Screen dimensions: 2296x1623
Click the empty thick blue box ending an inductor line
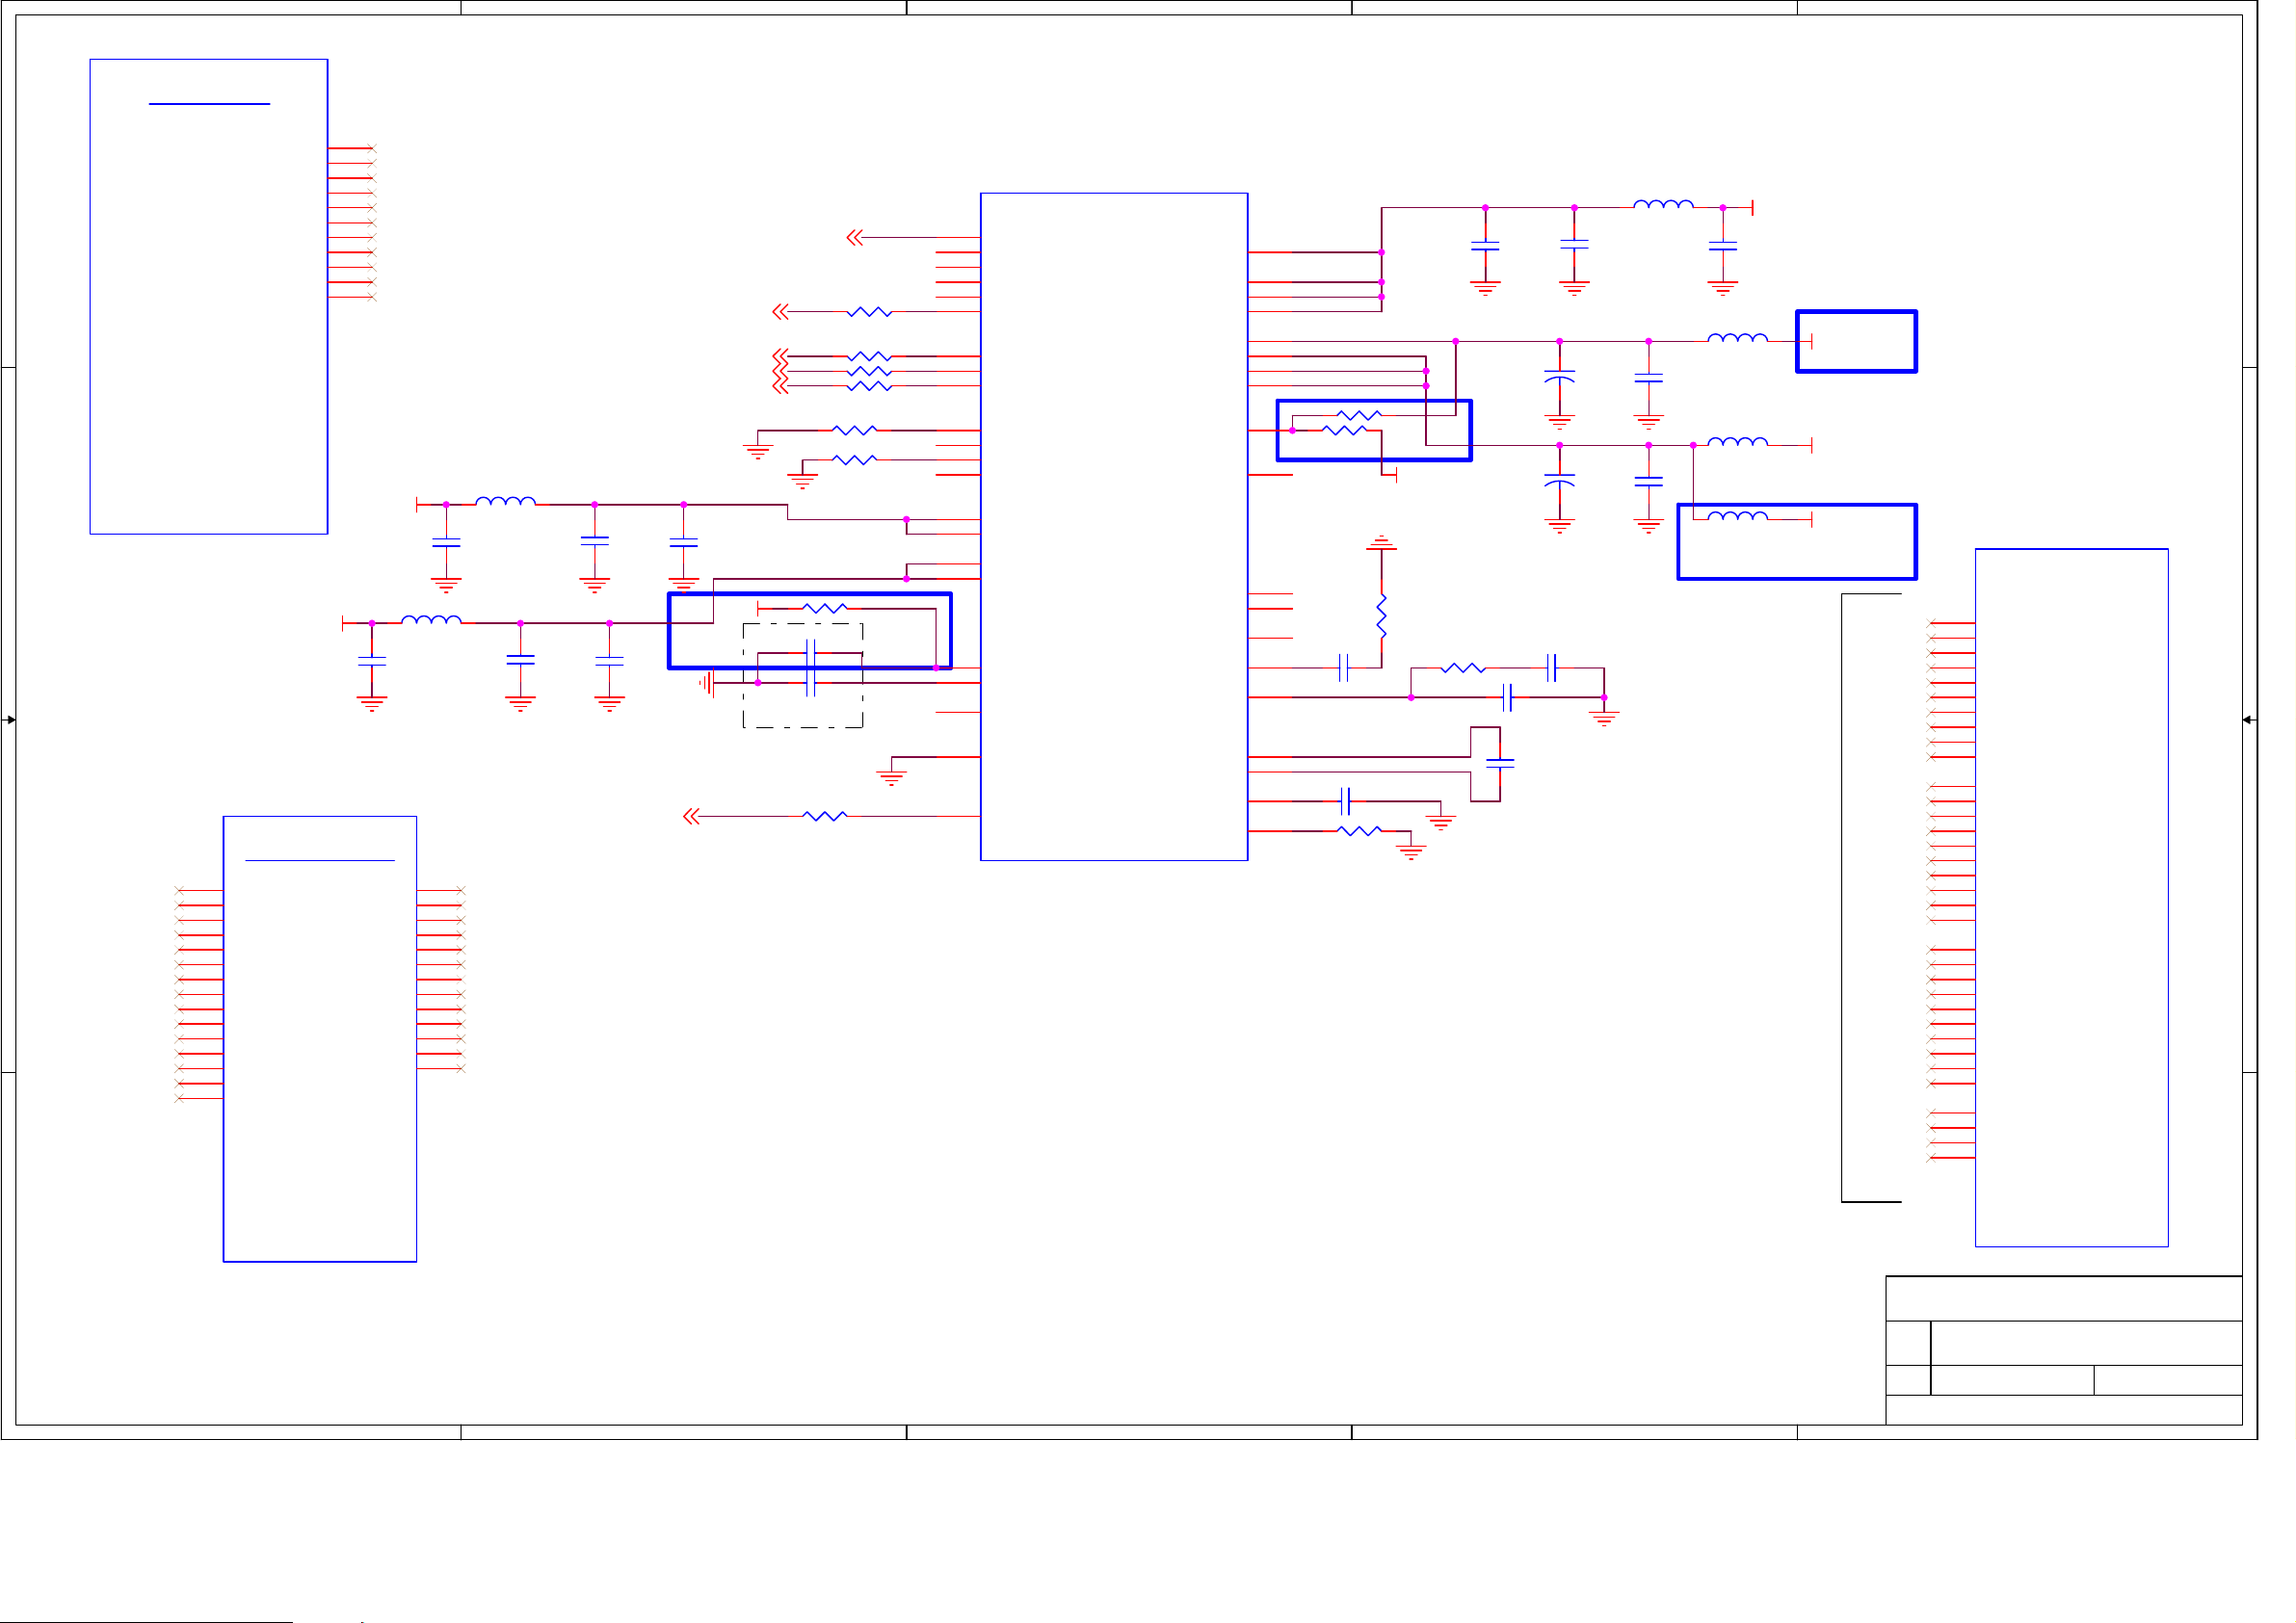pos(1856,341)
